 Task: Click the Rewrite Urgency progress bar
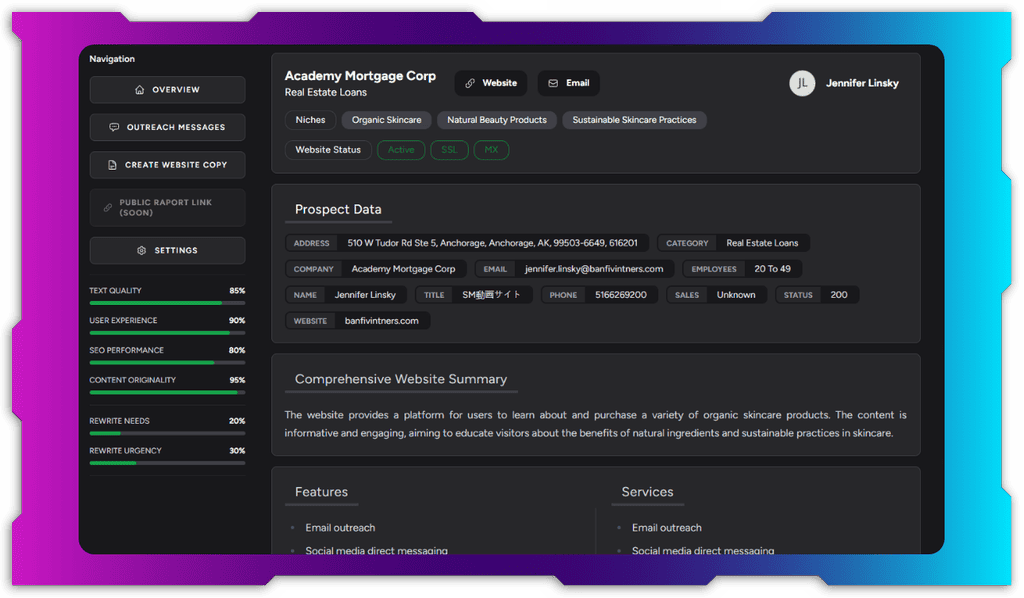pos(167,463)
